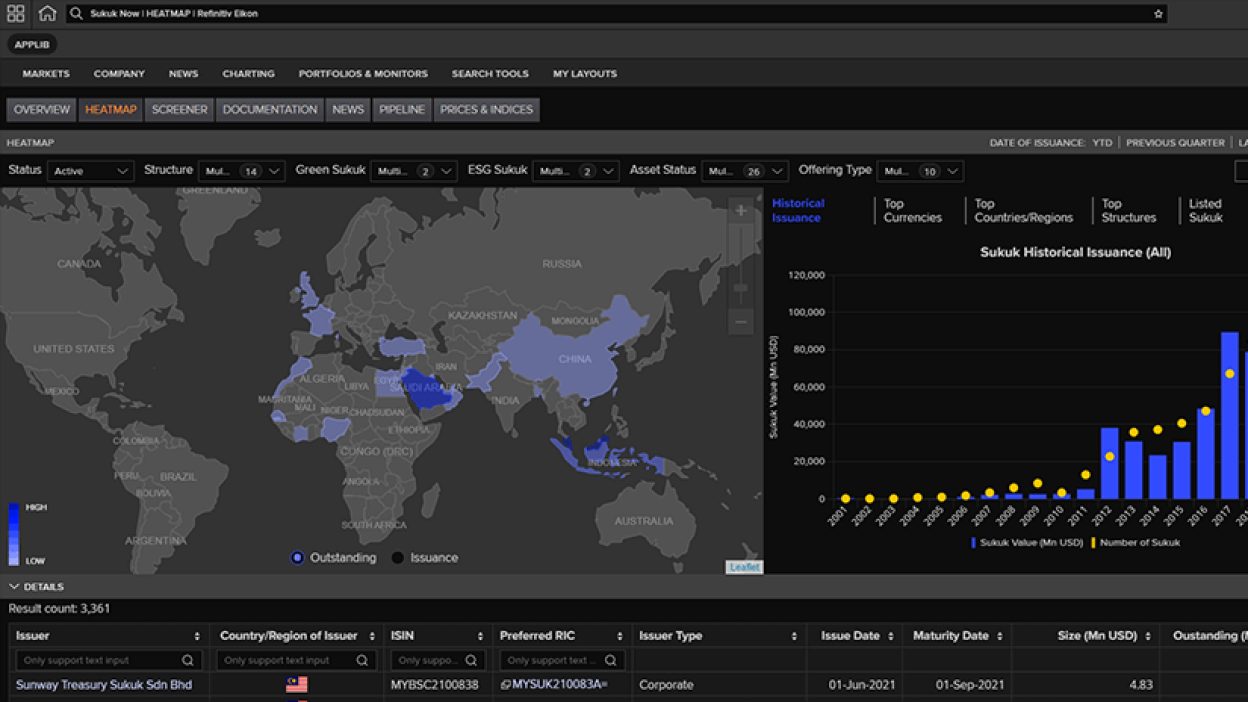Zoom out on the map with the minus control
This screenshot has height=702, width=1248.
[x=740, y=321]
